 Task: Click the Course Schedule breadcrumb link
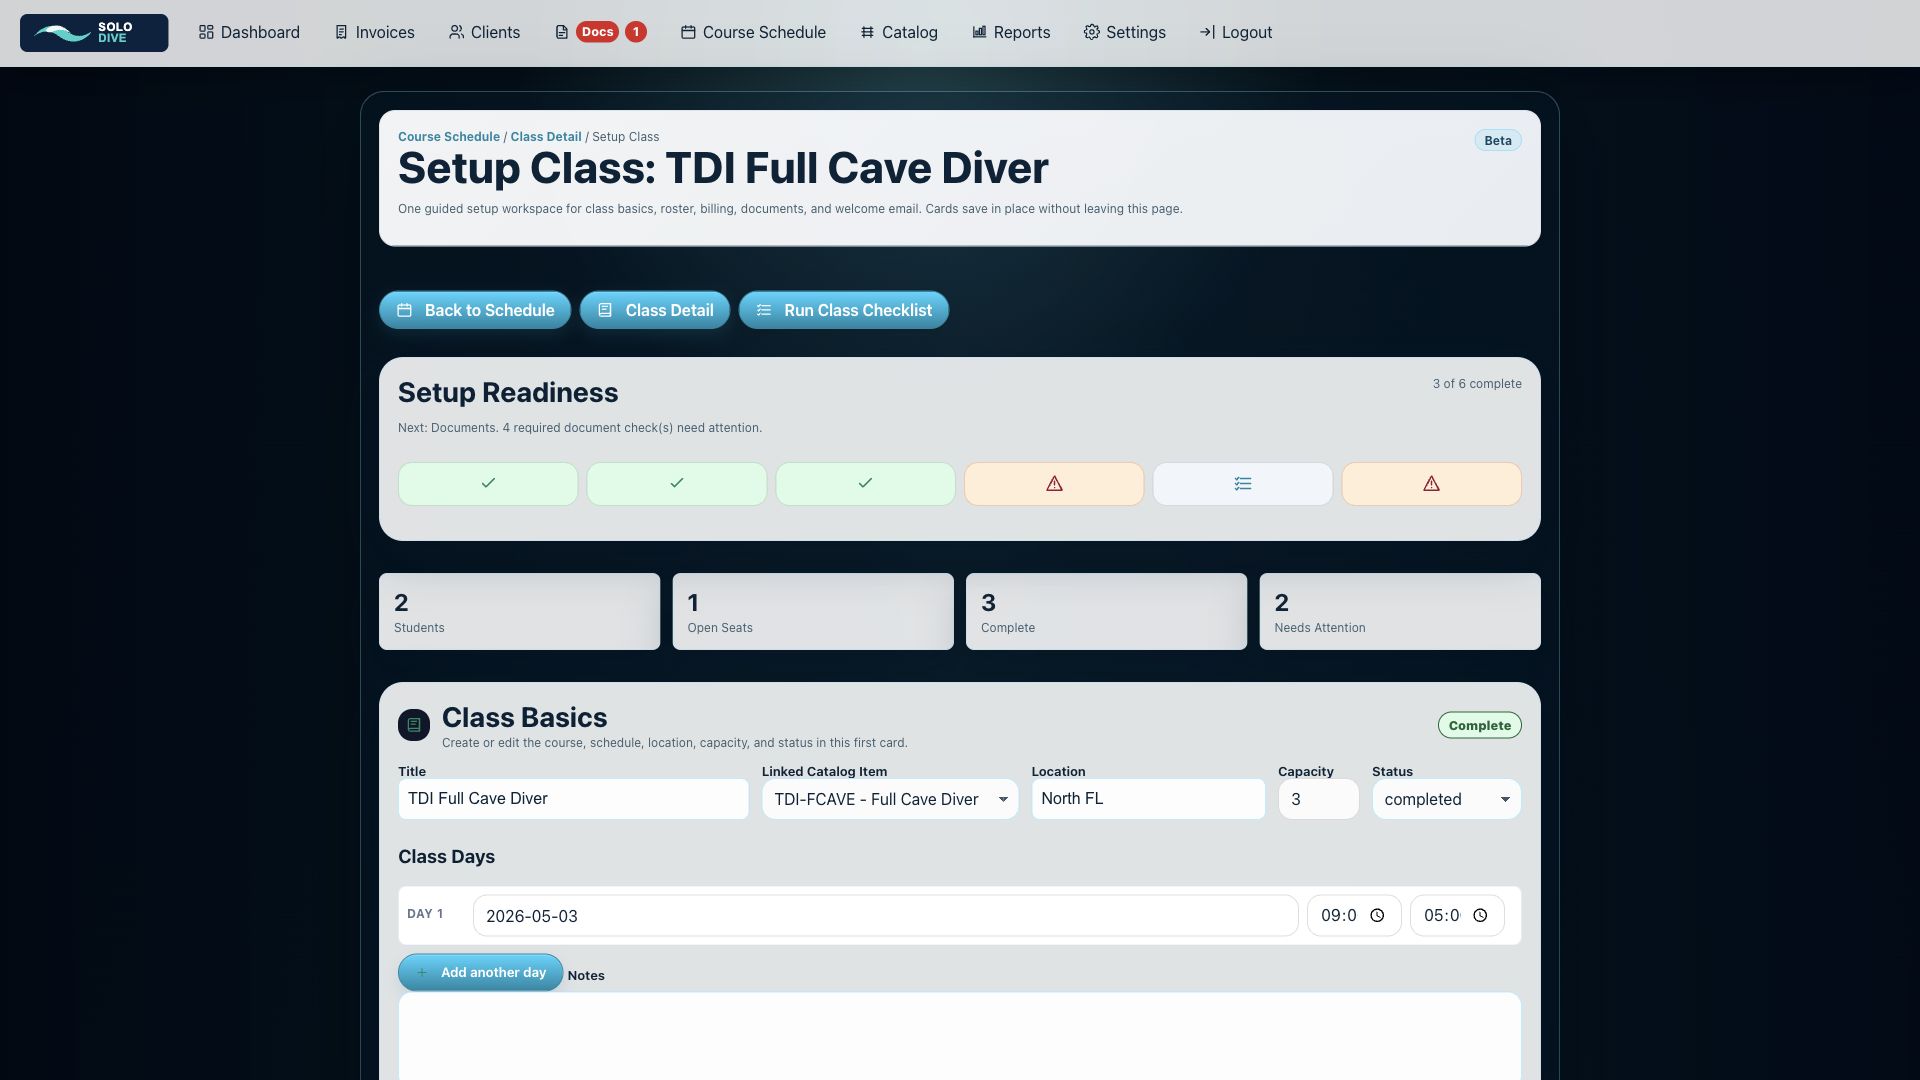click(449, 137)
